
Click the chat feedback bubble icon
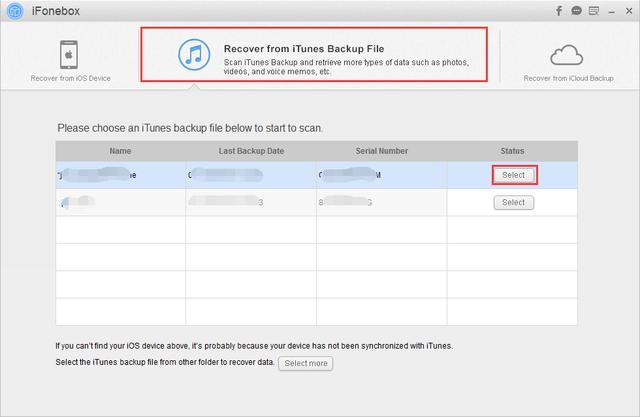[577, 11]
